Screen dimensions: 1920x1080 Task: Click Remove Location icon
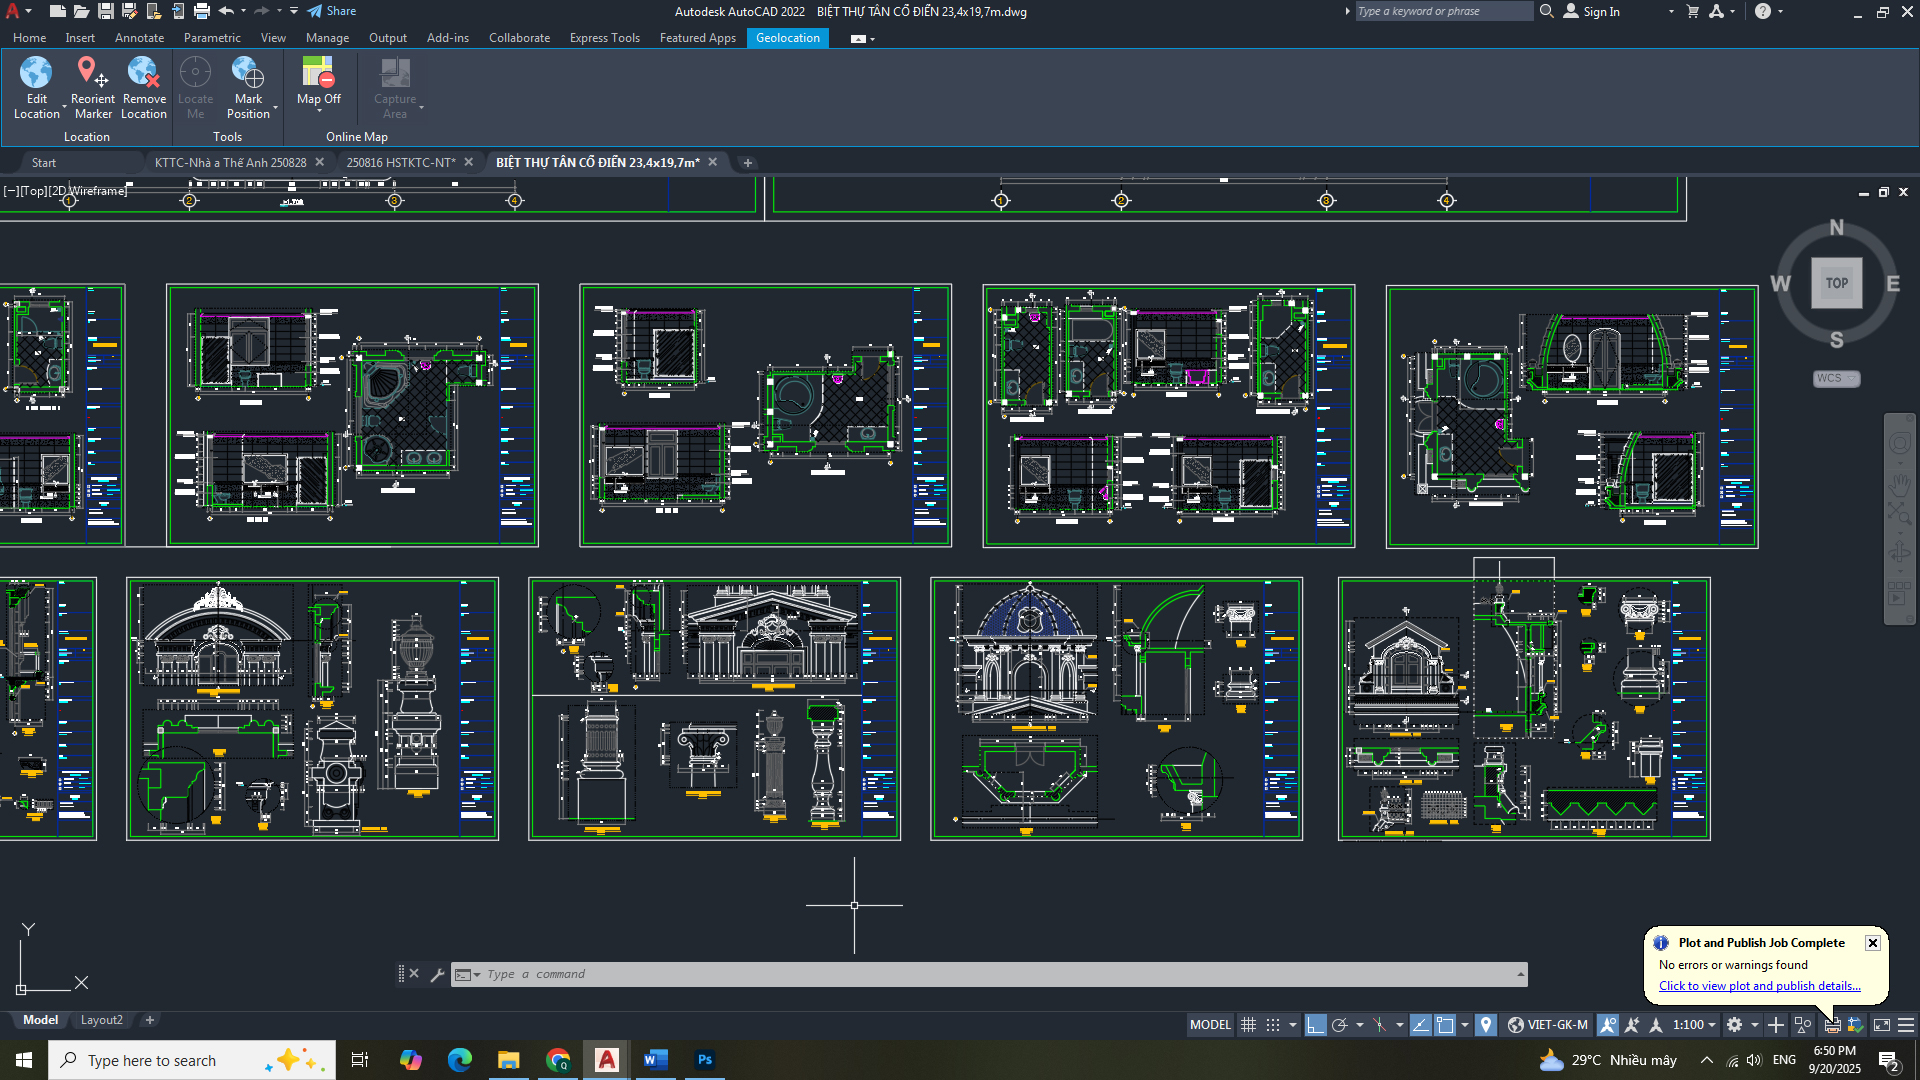143,73
